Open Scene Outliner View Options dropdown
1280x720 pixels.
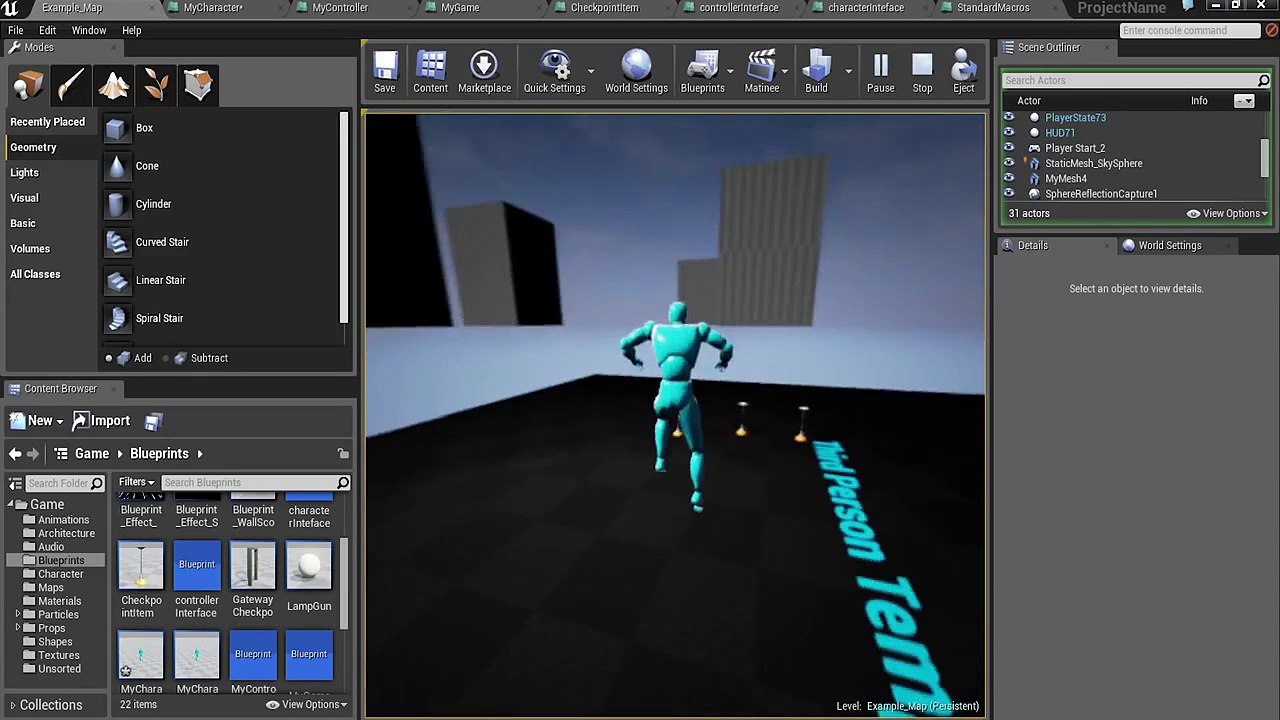point(1227,213)
